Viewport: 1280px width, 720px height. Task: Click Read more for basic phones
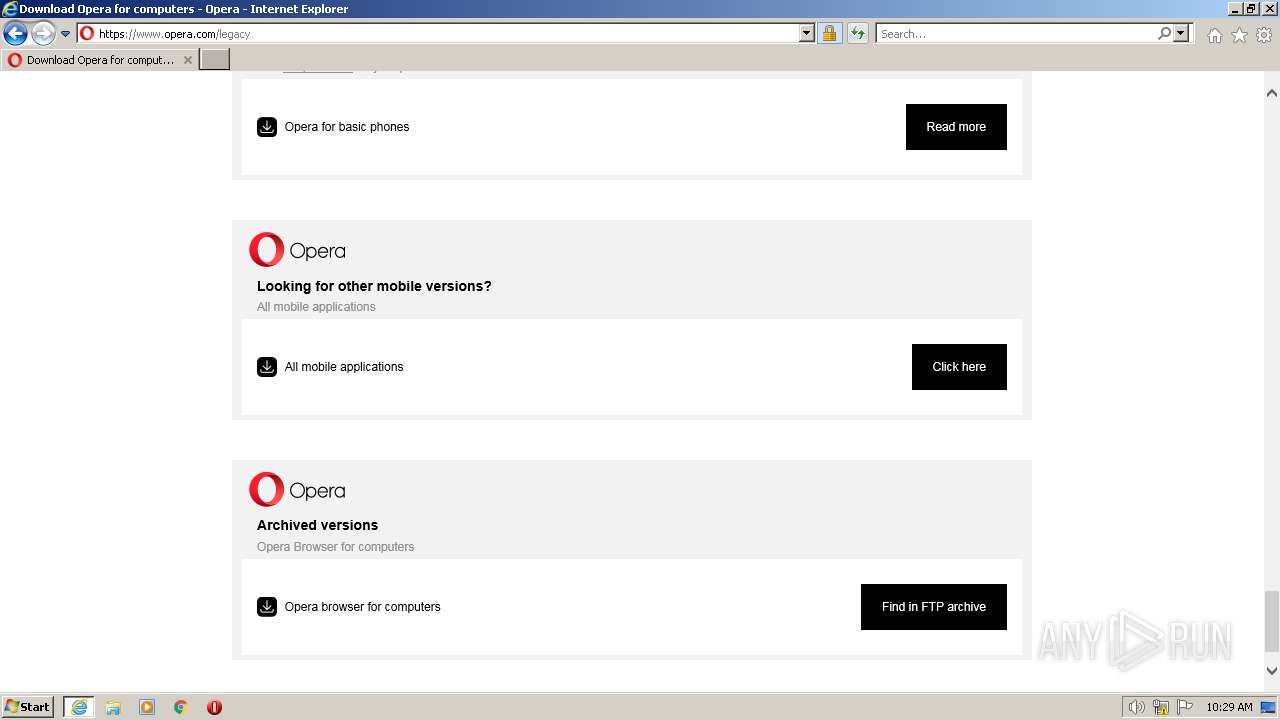(x=956, y=127)
